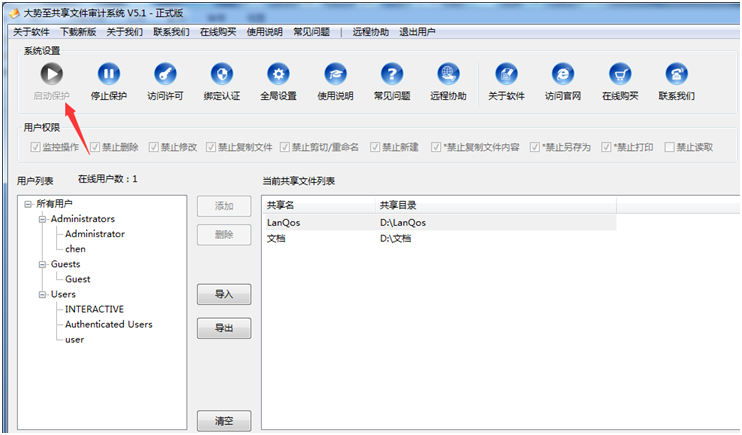The image size is (742, 435).
Task: Click 常见问题 question mark icon
Action: tap(391, 74)
